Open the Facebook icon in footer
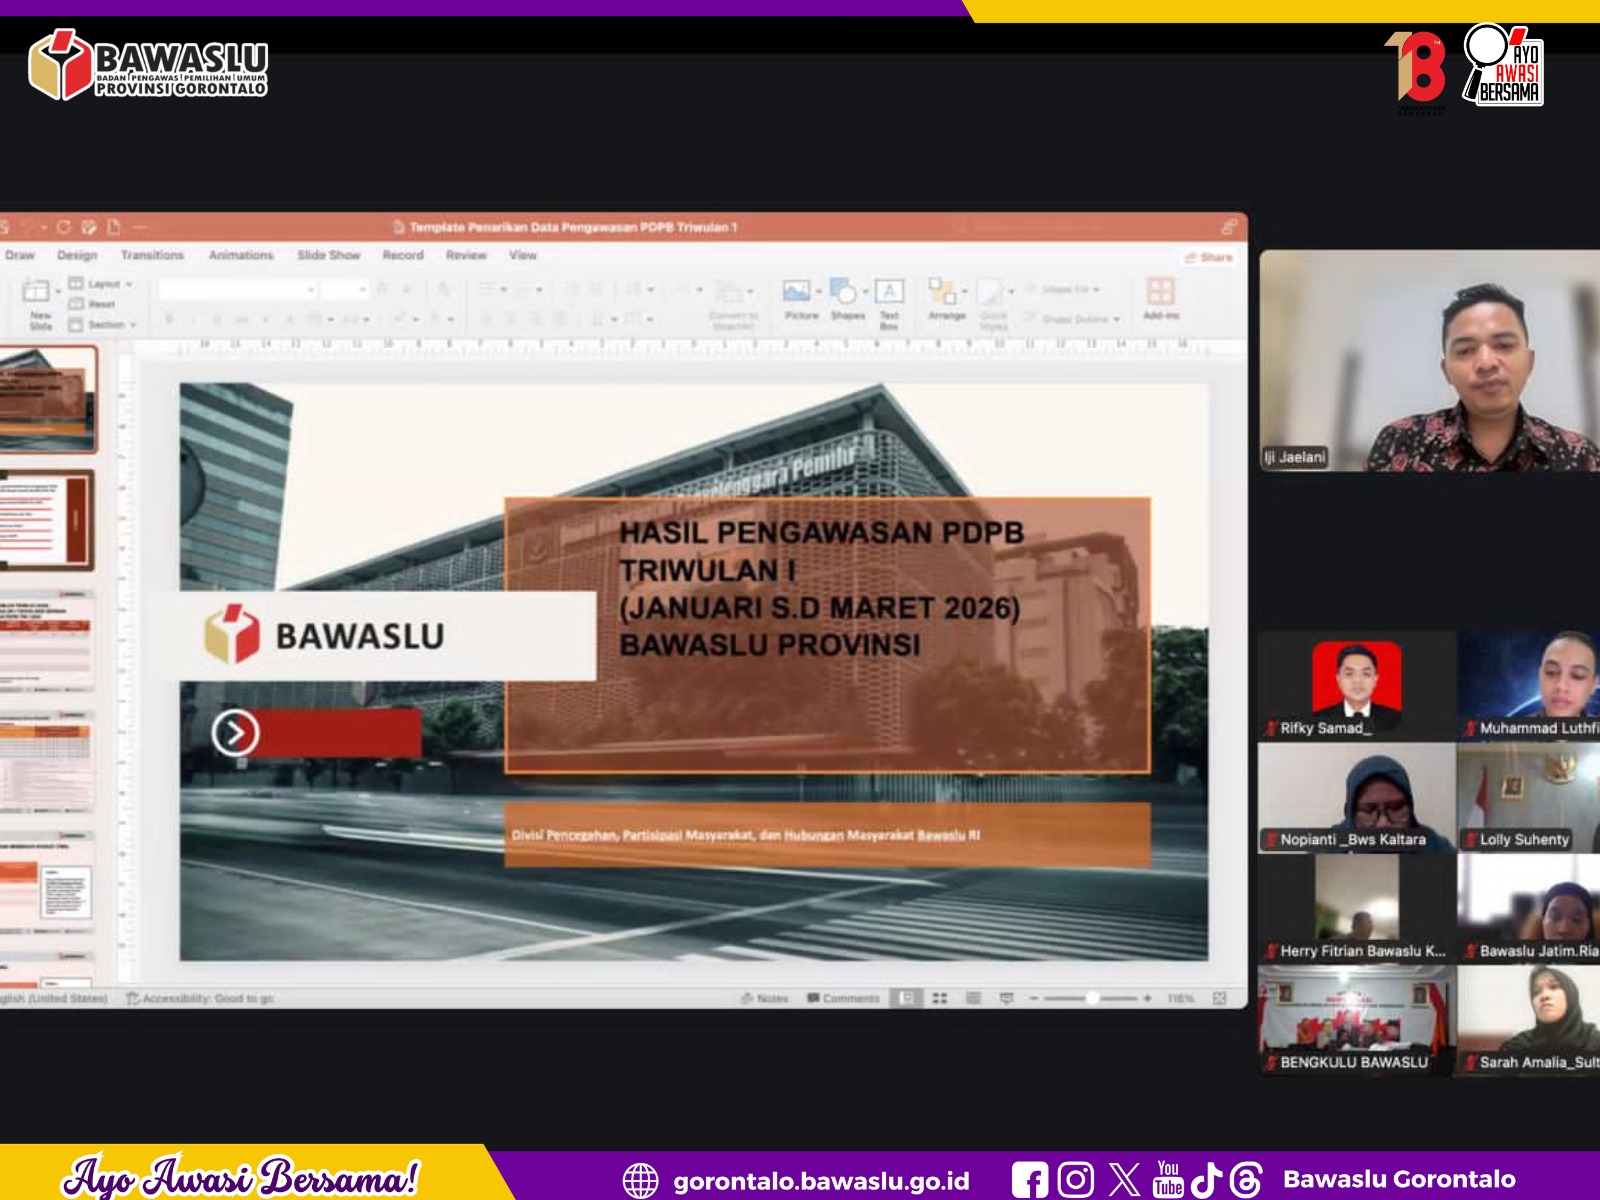Viewport: 1600px width, 1200px height. pyautogui.click(x=1030, y=1180)
